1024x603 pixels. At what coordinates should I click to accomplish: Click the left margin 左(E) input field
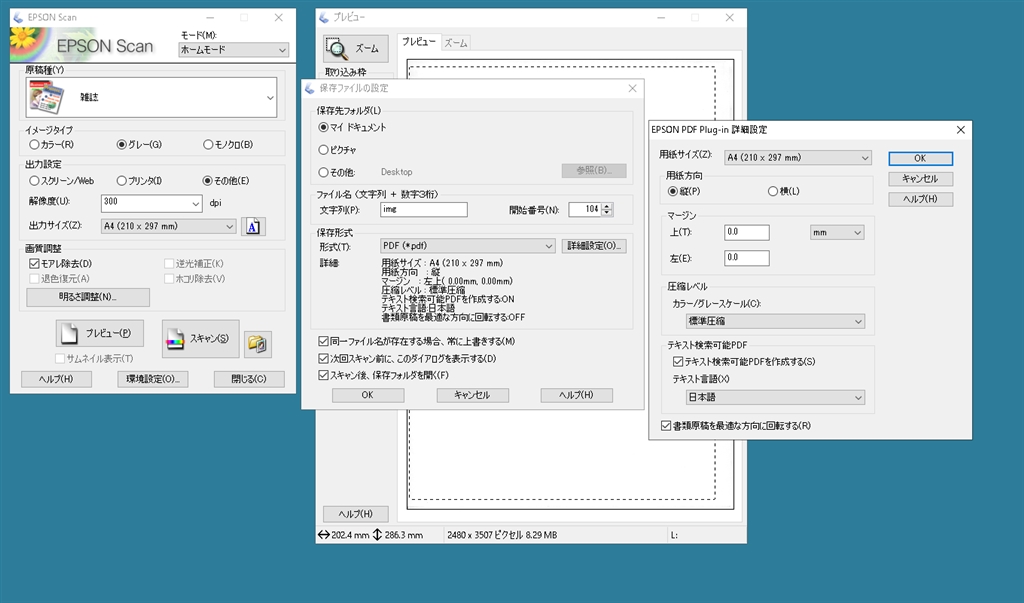[x=747, y=258]
